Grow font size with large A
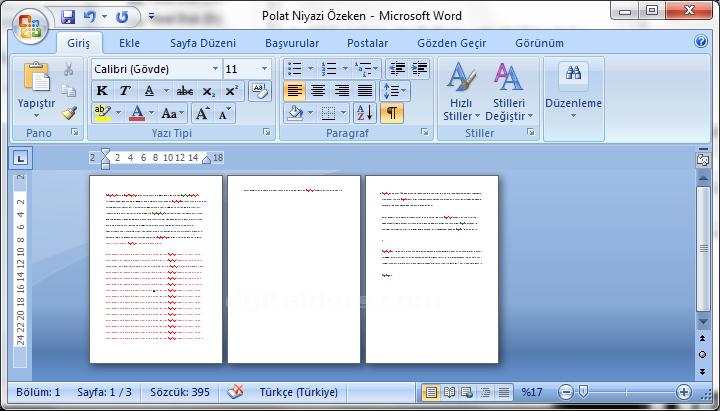 202,113
